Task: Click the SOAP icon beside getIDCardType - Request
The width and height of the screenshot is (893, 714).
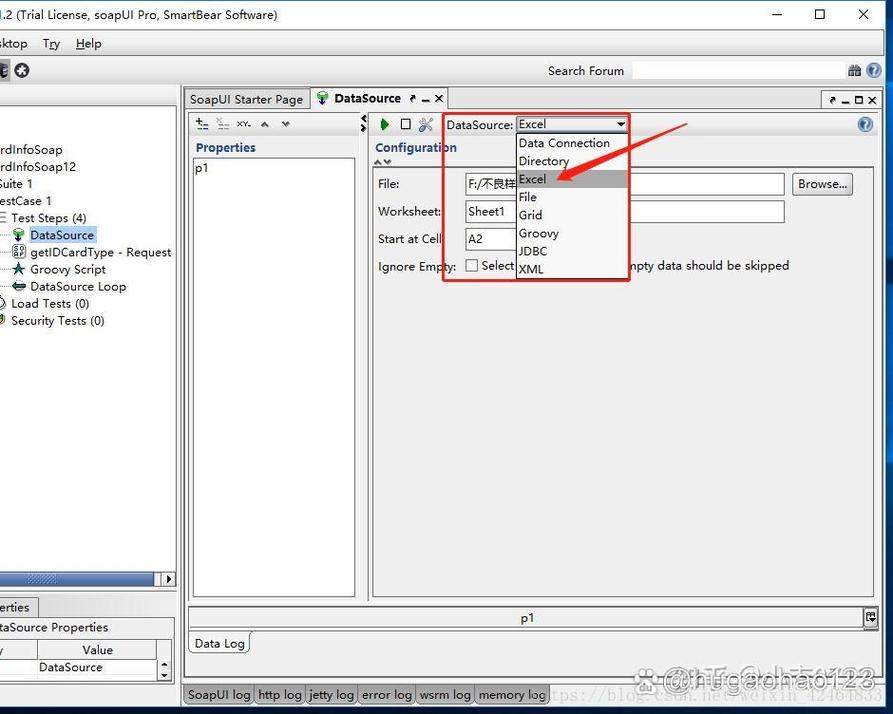Action: click(19, 252)
